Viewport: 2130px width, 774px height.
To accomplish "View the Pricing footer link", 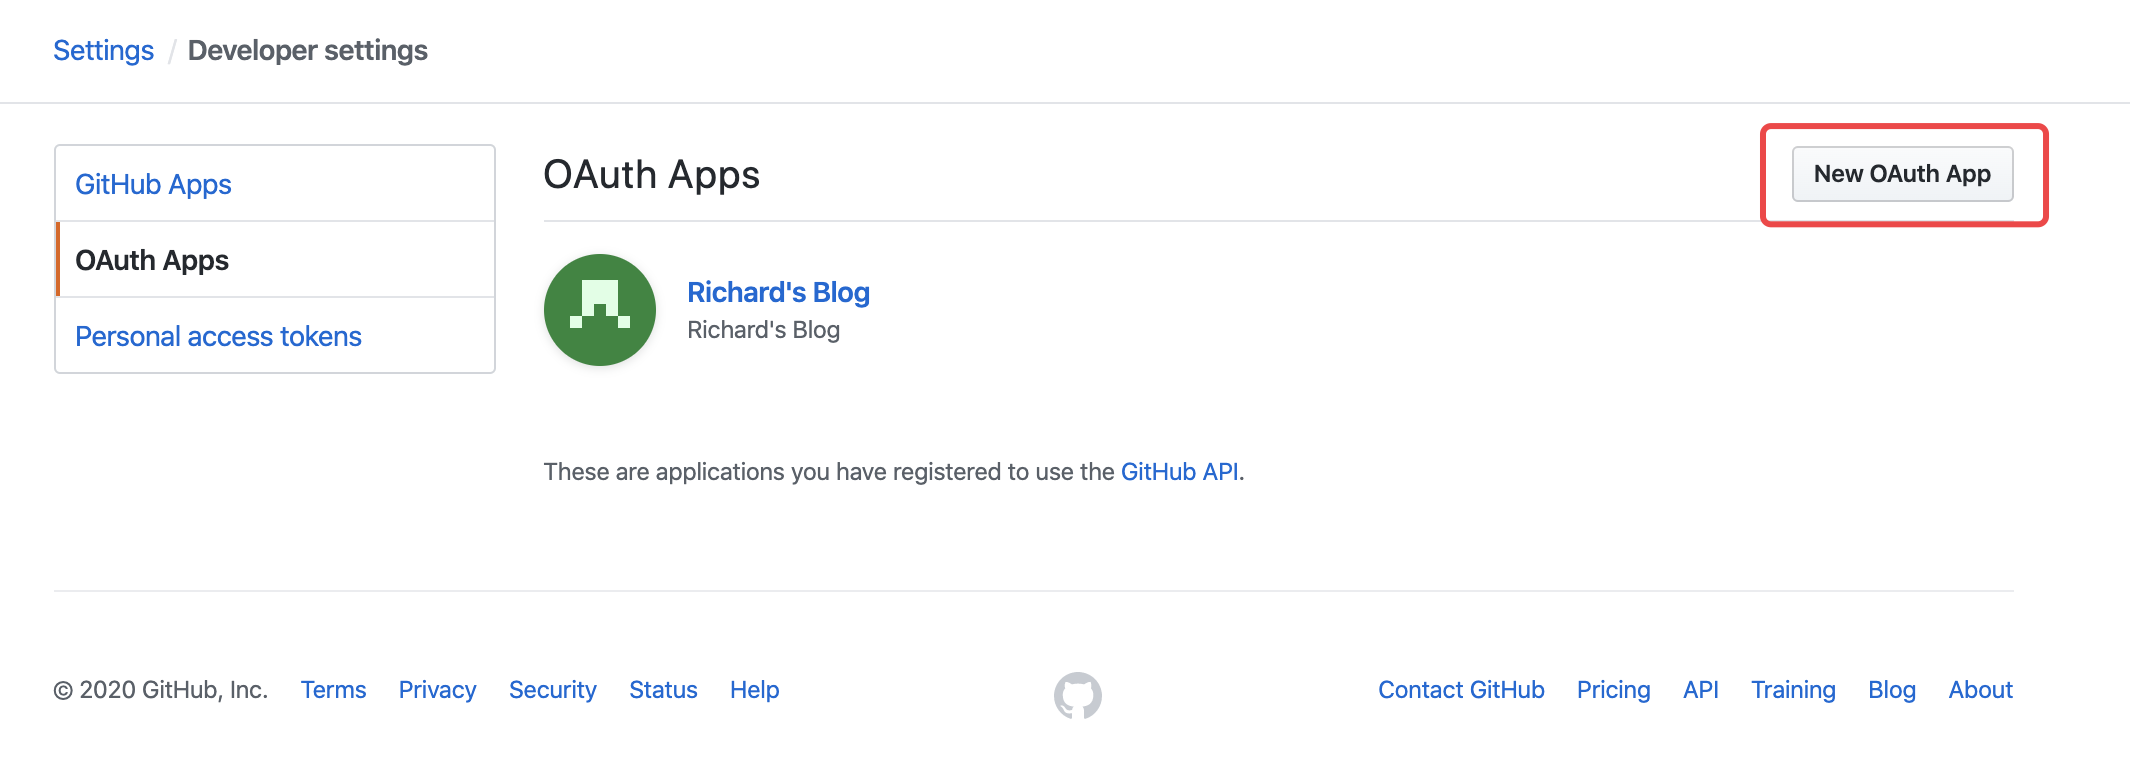I will [x=1613, y=690].
